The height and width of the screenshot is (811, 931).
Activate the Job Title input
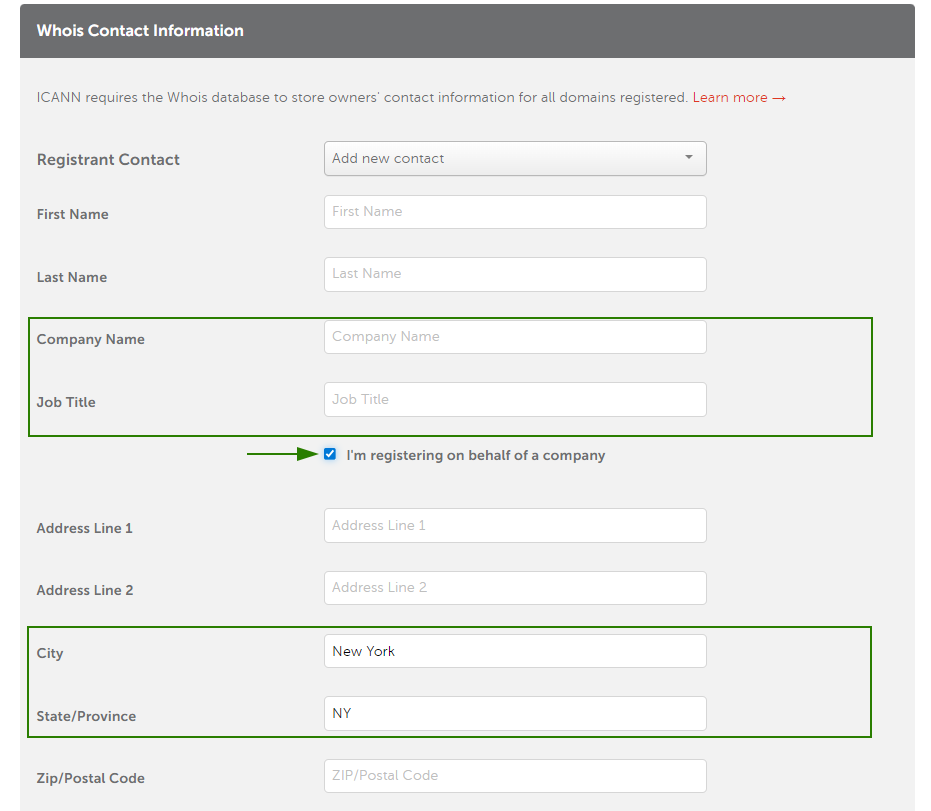coord(515,400)
